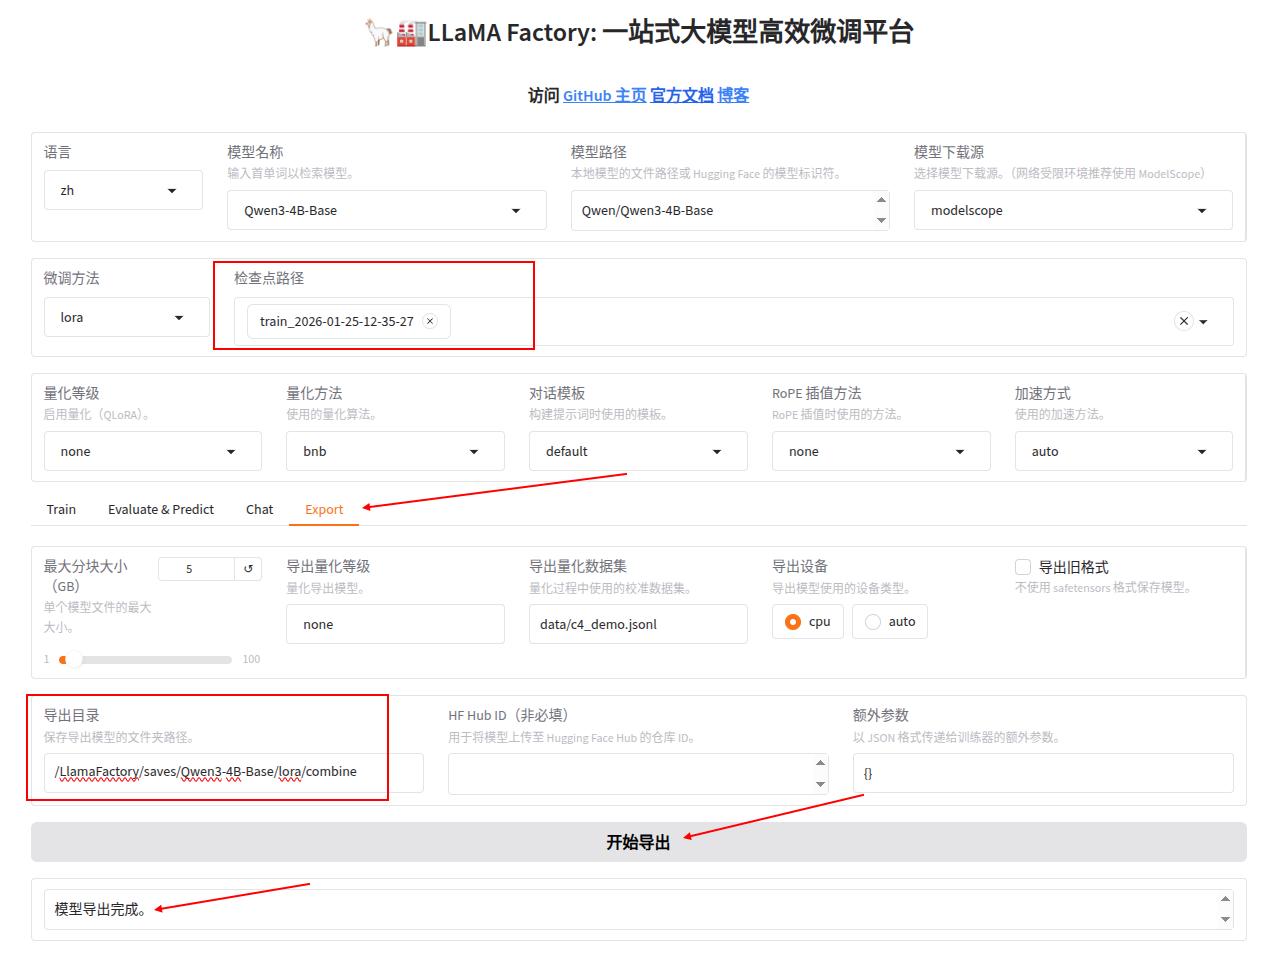Open the 对话模板 default dropdown
The width and height of the screenshot is (1283, 957).
638,451
